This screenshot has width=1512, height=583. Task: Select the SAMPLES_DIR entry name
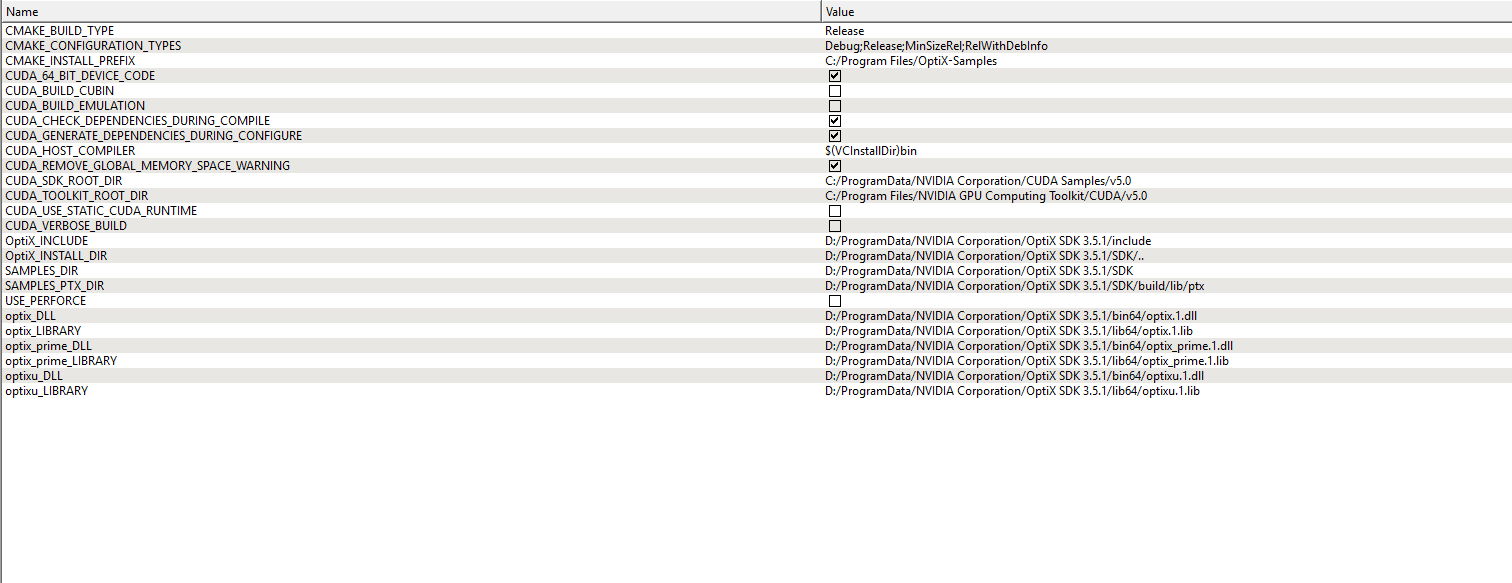click(x=42, y=271)
